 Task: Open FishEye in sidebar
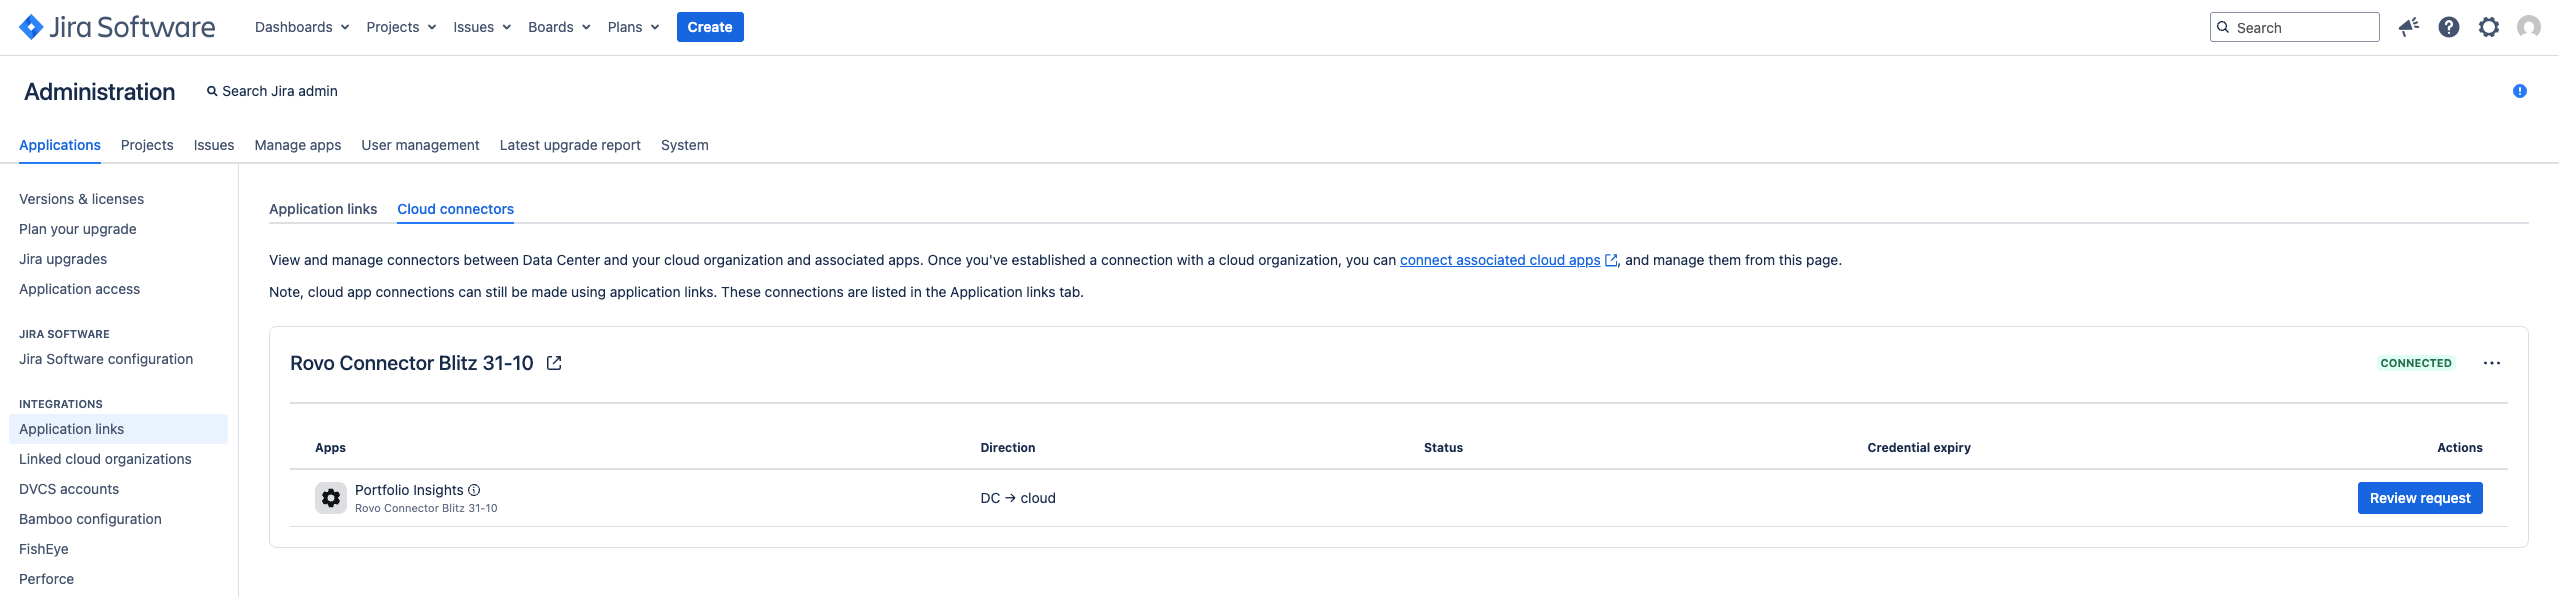tap(44, 549)
